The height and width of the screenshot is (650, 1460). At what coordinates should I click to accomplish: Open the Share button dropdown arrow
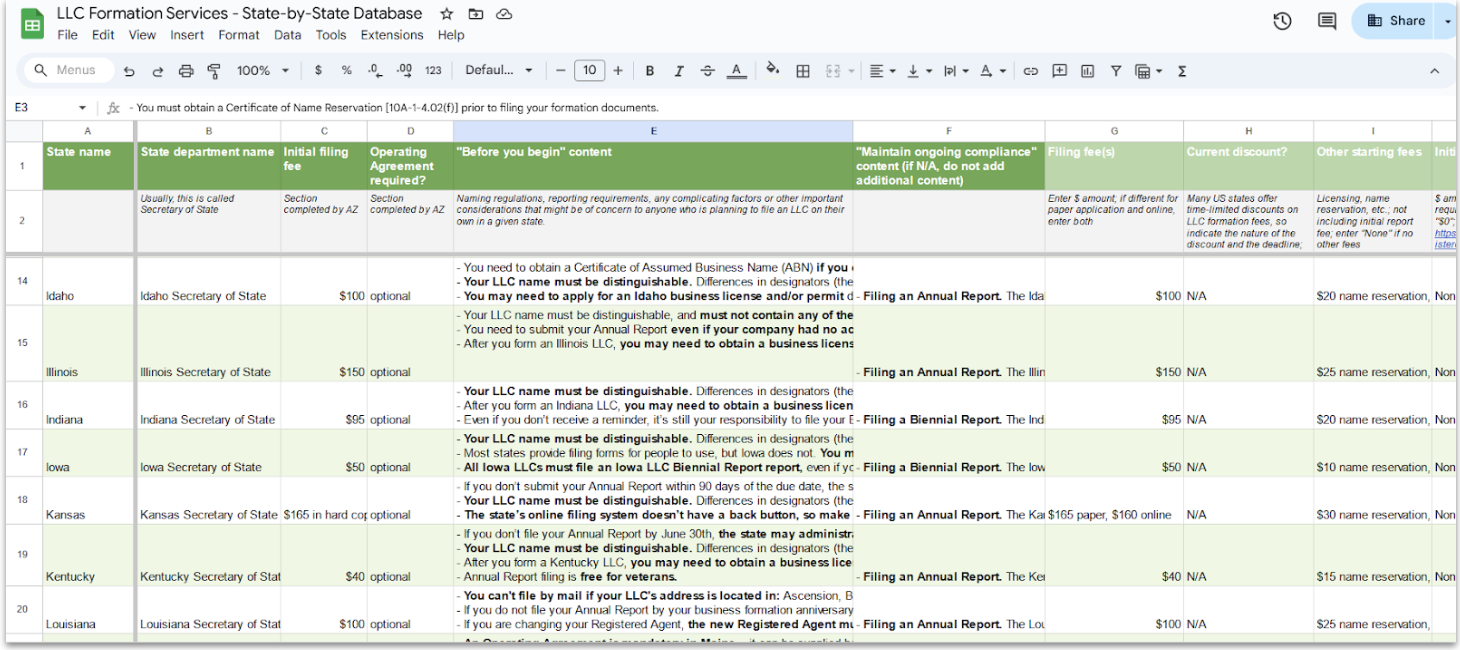(1447, 20)
